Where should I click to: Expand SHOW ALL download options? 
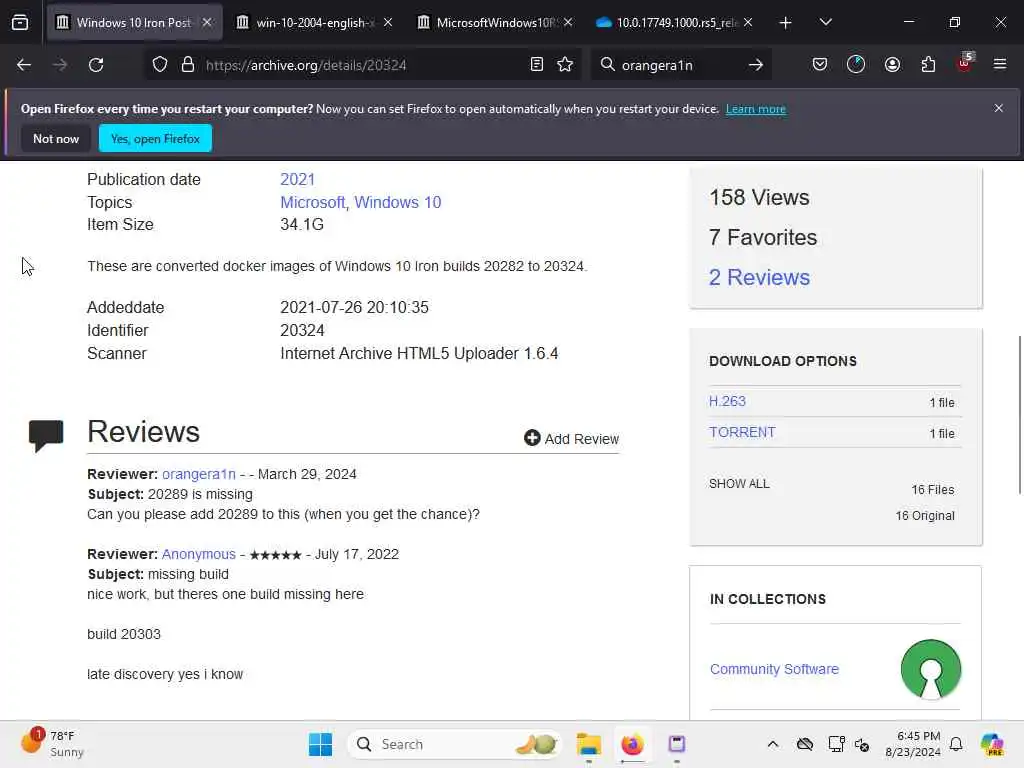click(x=739, y=484)
